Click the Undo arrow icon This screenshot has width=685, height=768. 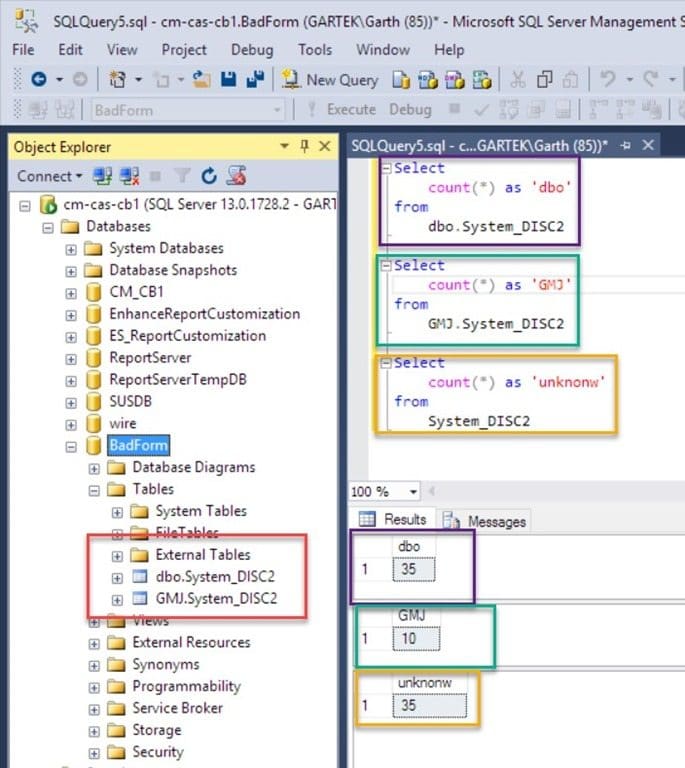click(x=608, y=78)
